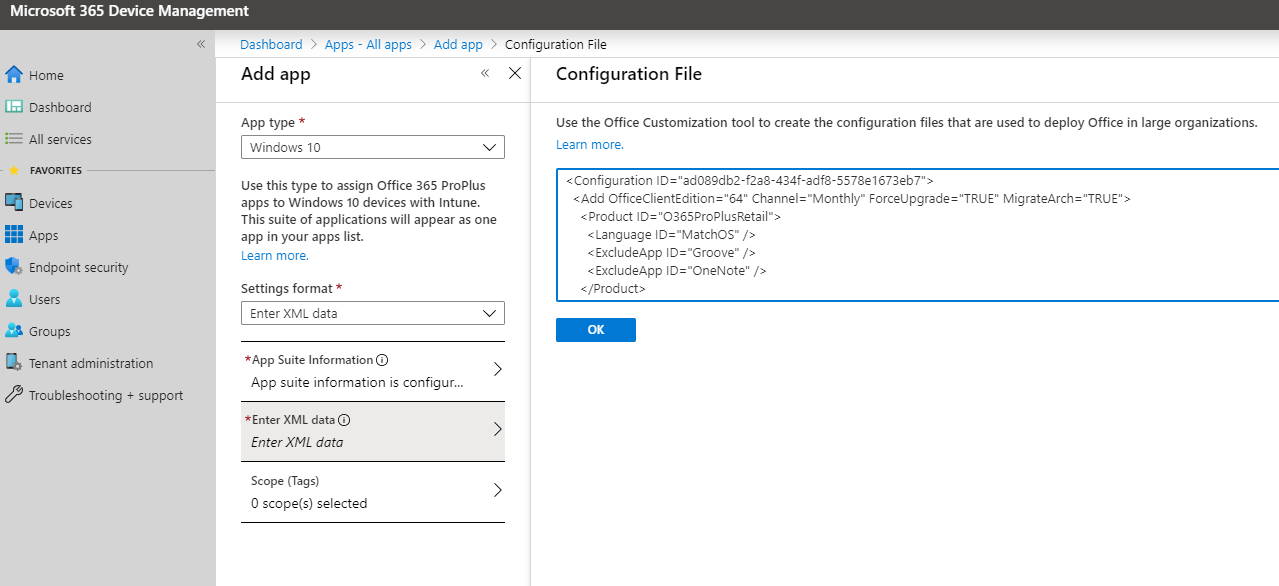The height and width of the screenshot is (586, 1279).
Task: Click Learn more link under Configuration File
Action: [x=590, y=145]
